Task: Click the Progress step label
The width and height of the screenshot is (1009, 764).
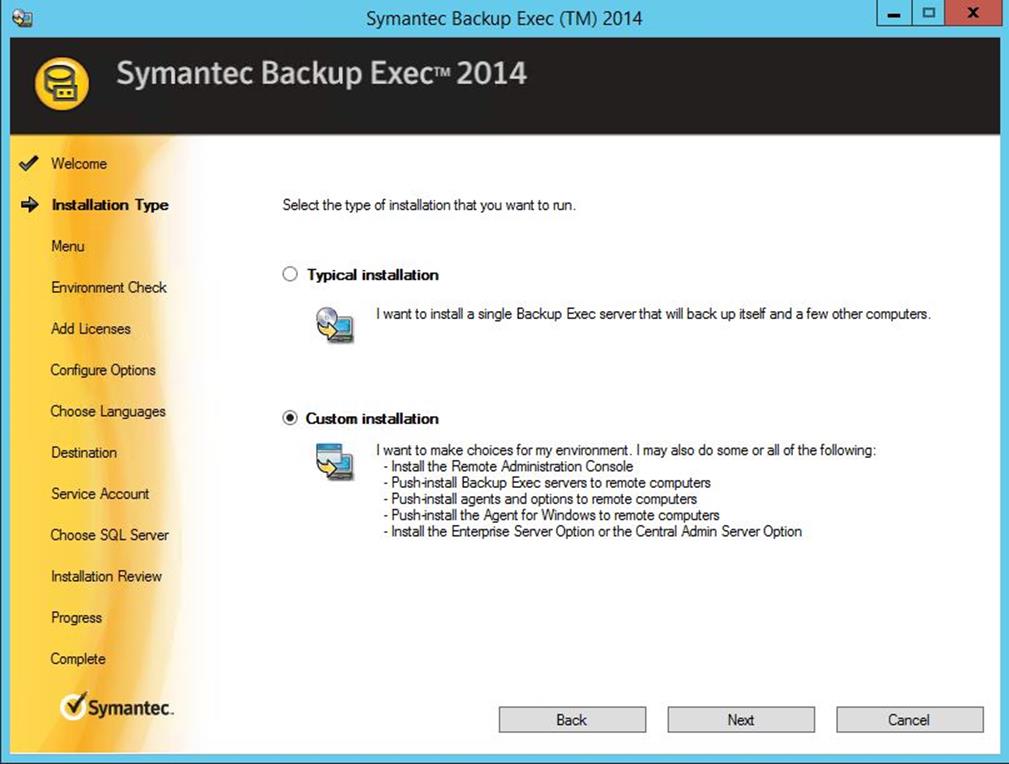Action: pyautogui.click(x=76, y=618)
